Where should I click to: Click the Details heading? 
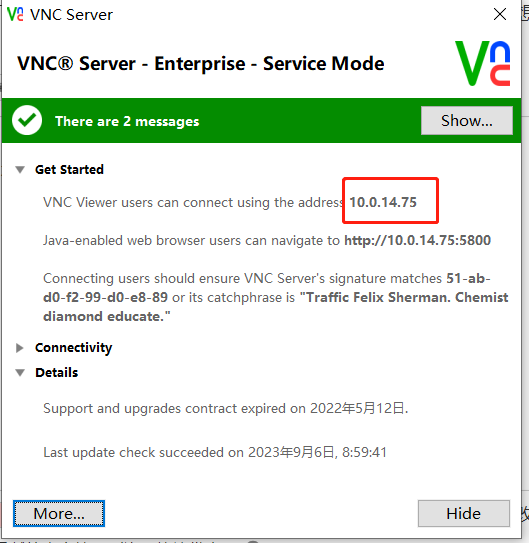pos(57,373)
